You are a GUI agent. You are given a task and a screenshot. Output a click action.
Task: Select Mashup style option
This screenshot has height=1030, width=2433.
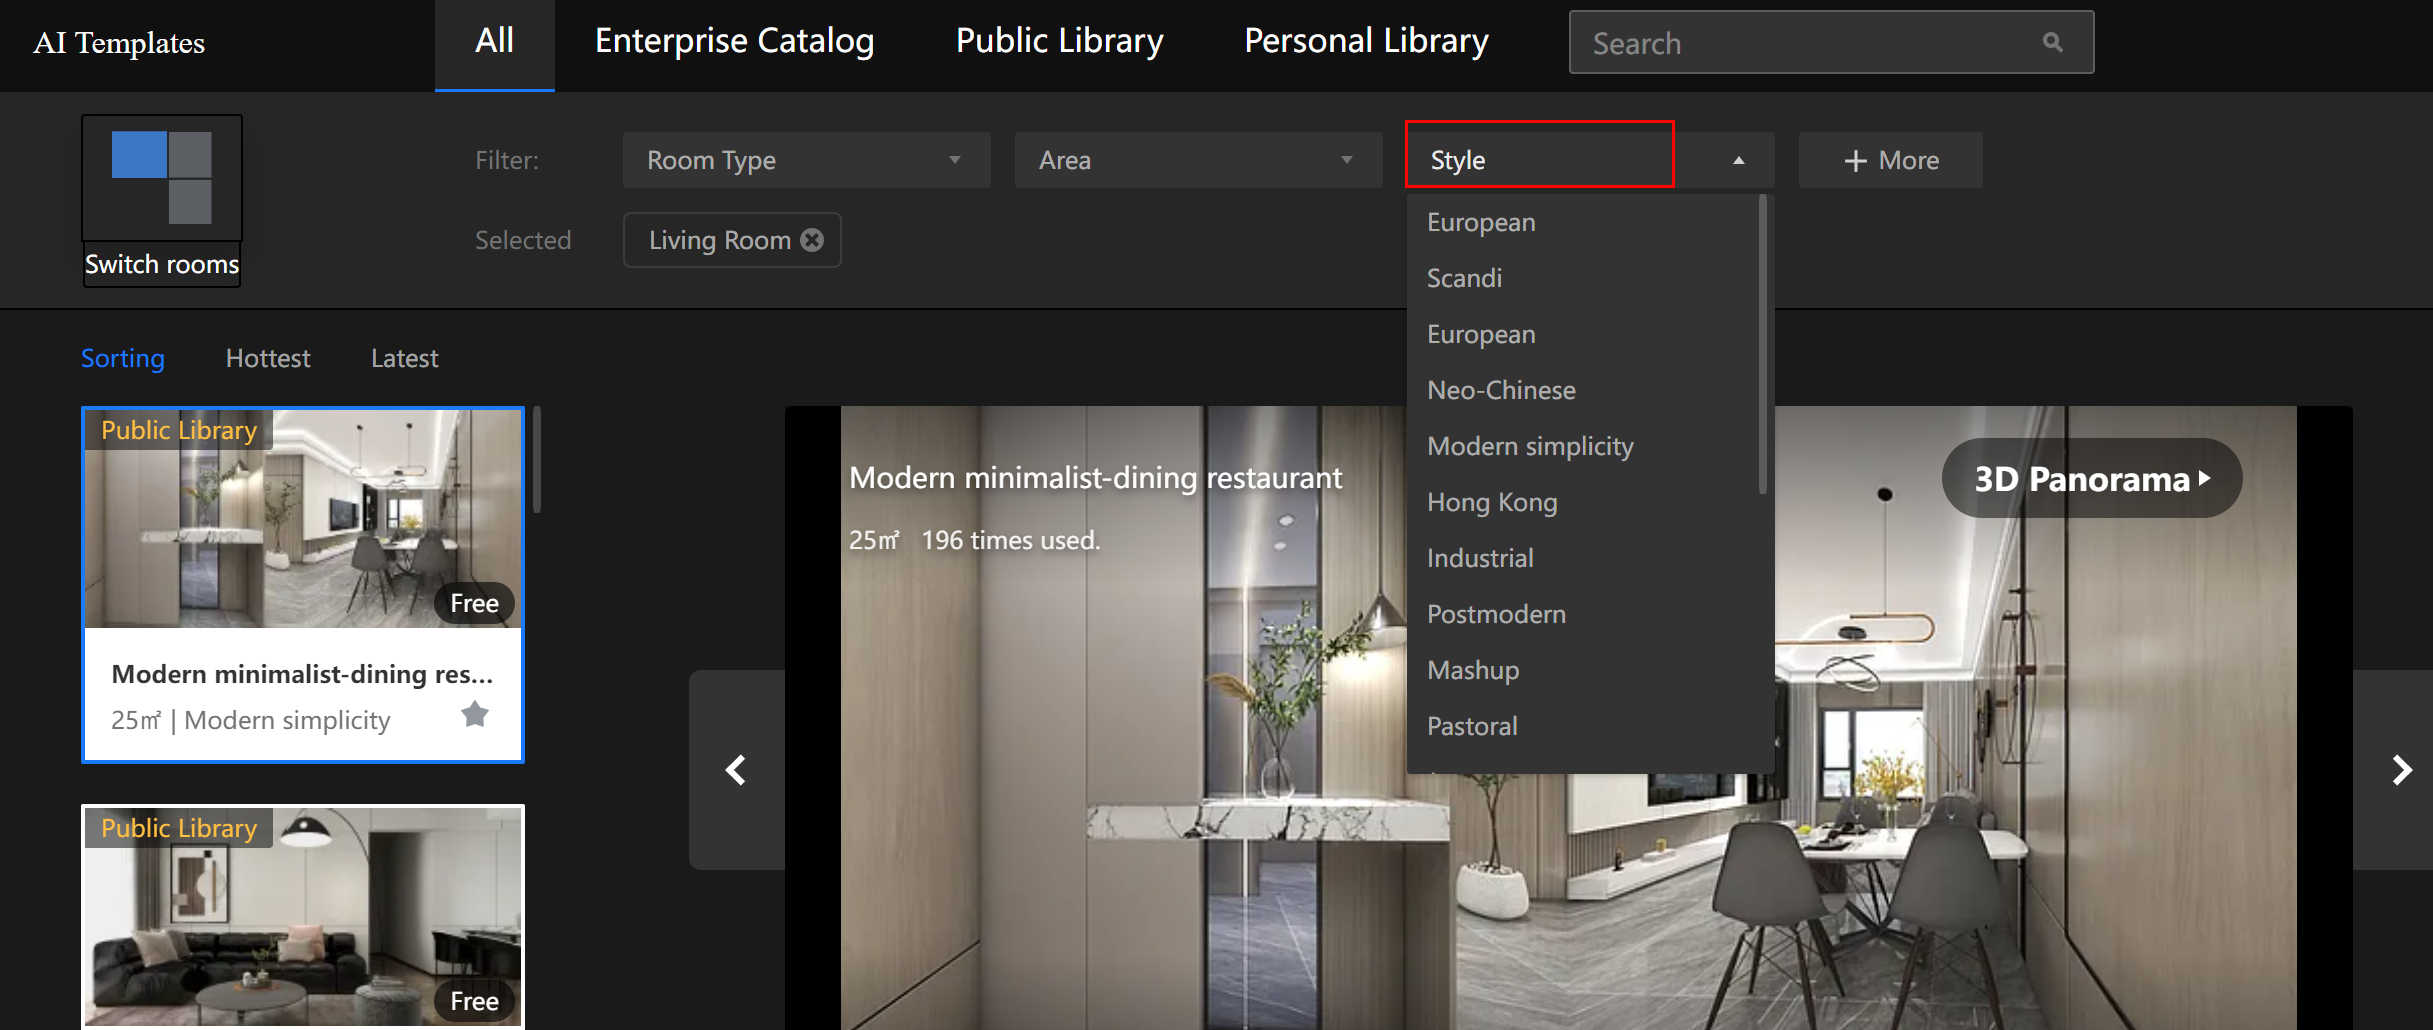coord(1582,670)
